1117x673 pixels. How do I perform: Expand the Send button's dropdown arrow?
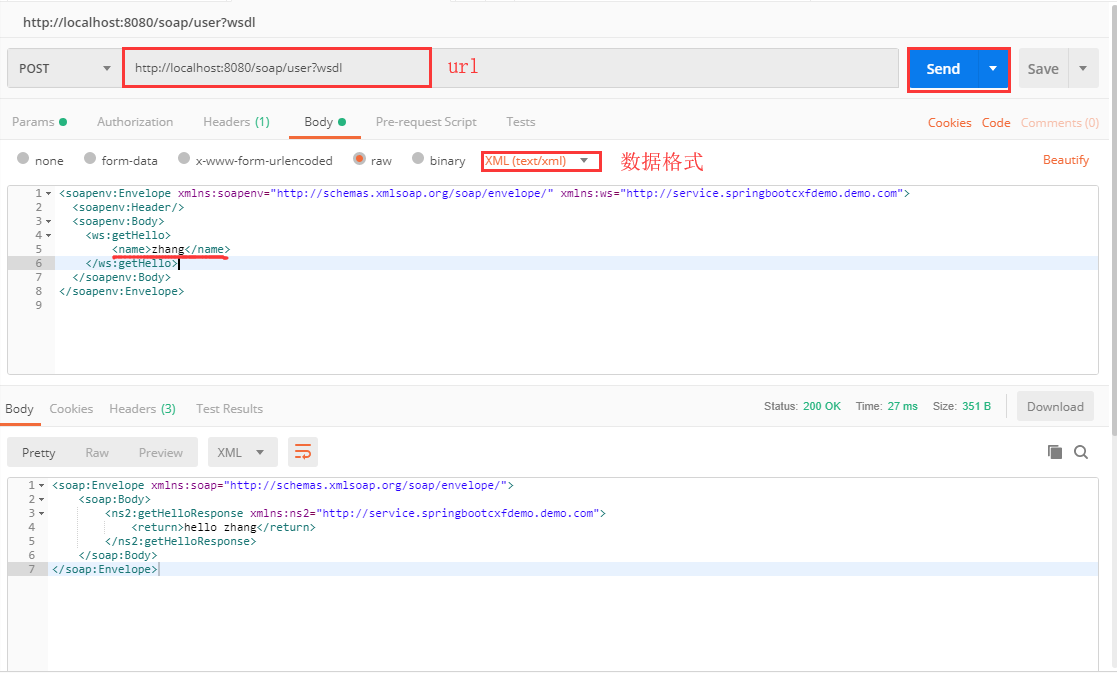[992, 68]
